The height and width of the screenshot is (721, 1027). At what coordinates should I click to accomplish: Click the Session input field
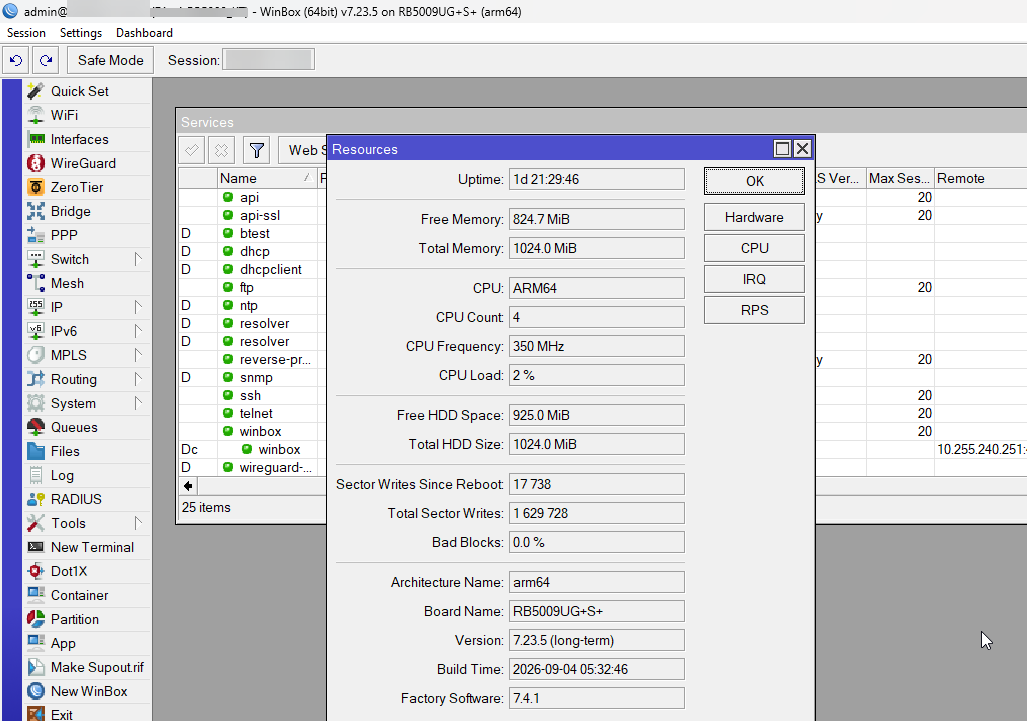pos(269,60)
